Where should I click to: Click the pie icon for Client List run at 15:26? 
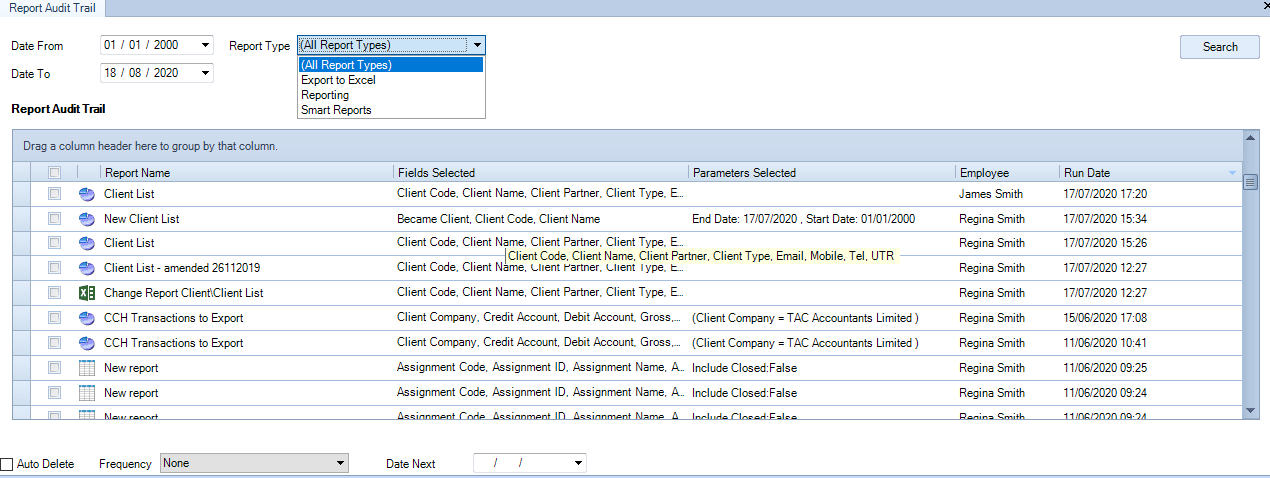(87, 243)
